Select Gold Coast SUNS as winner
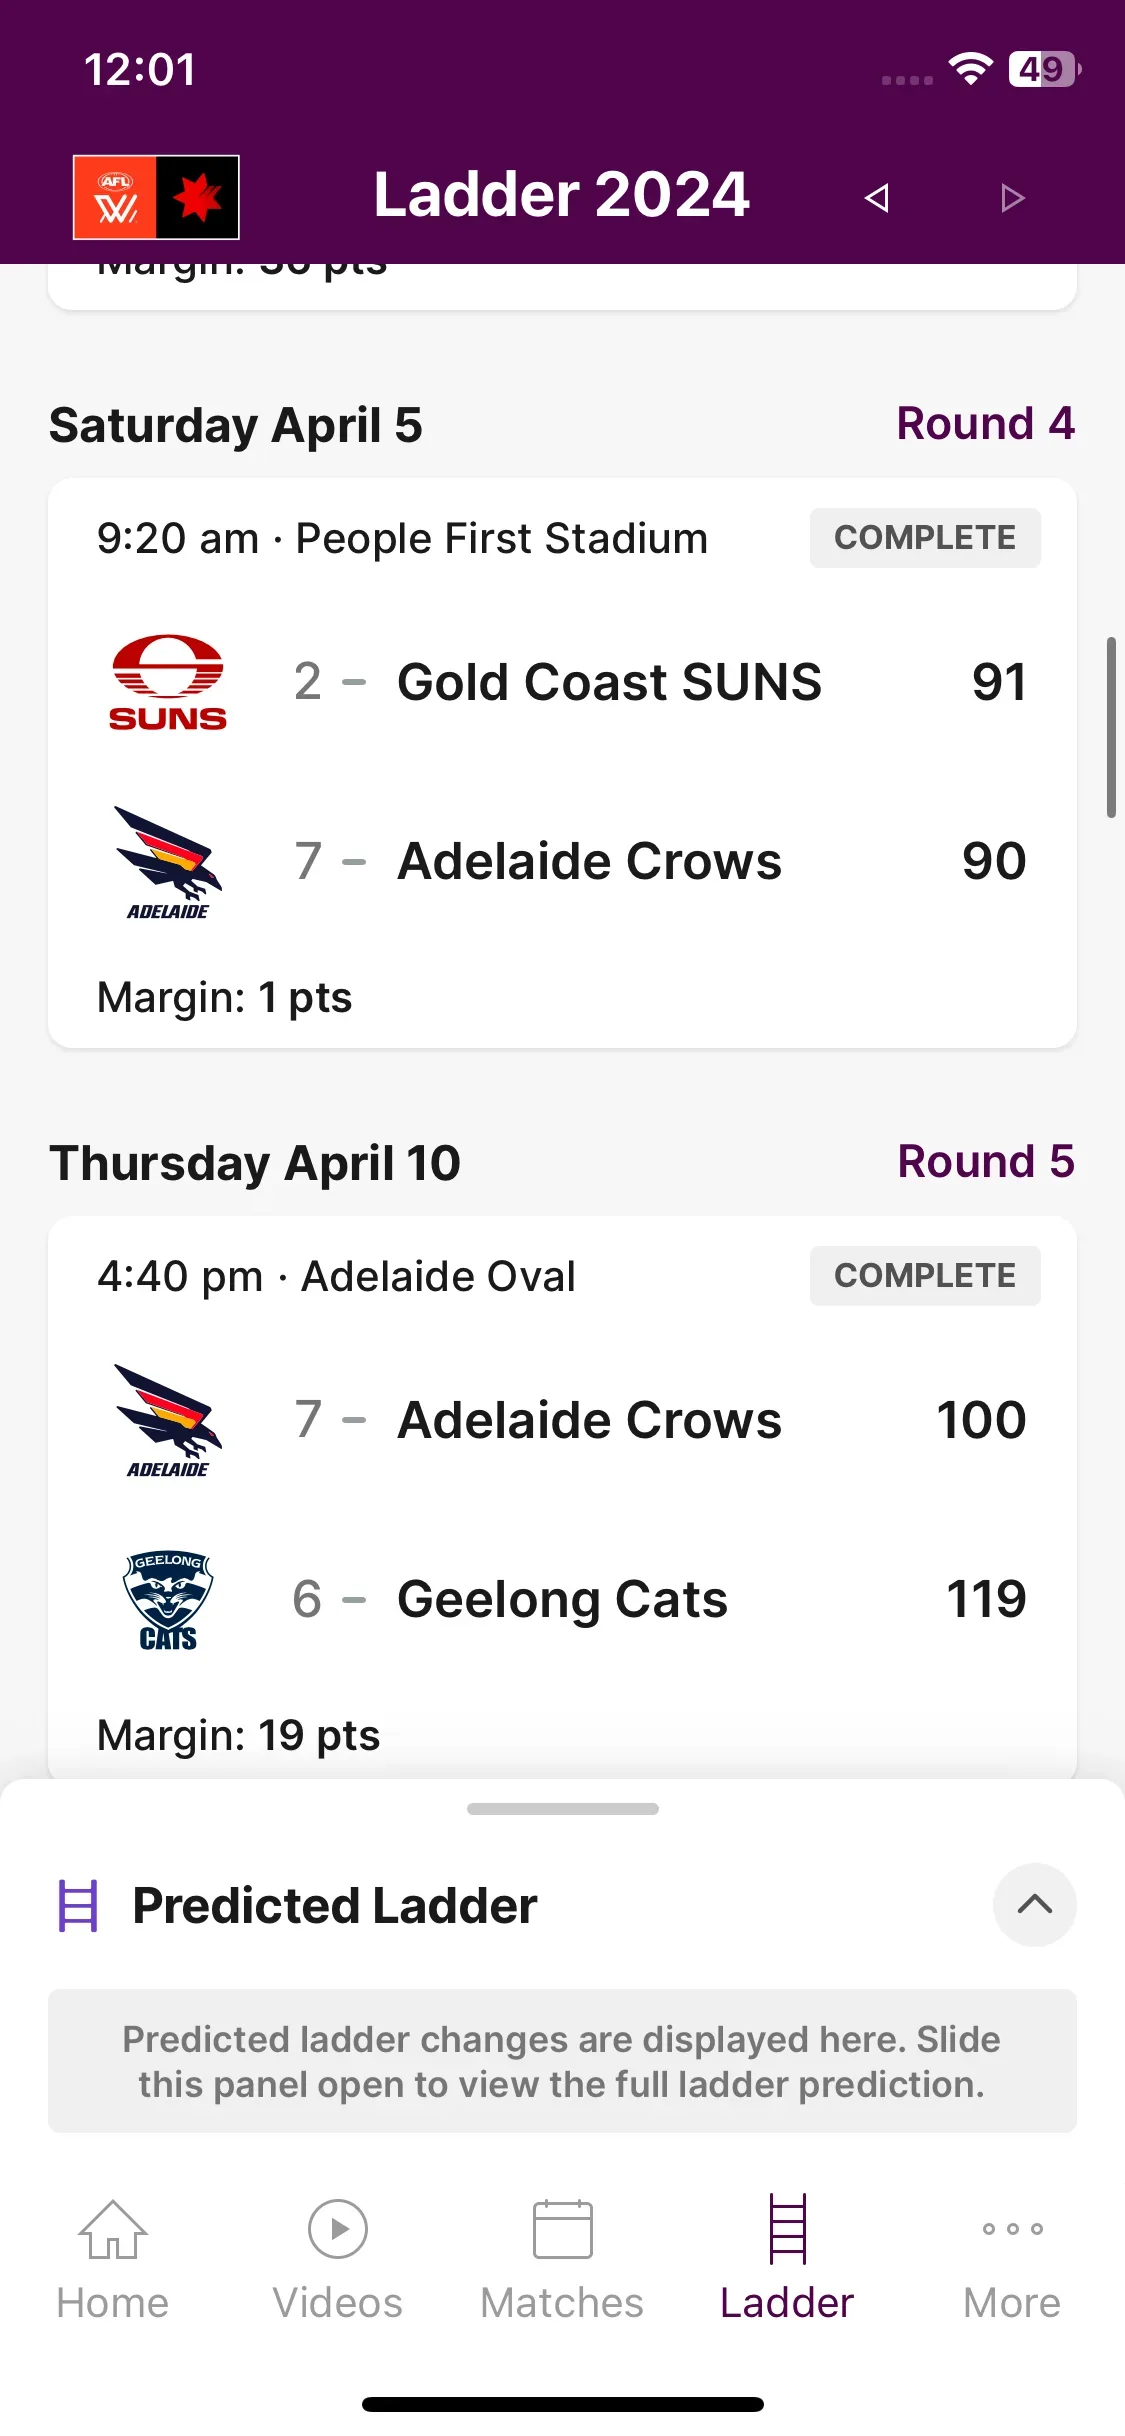Viewport: 1125px width, 2436px height. pyautogui.click(x=562, y=682)
